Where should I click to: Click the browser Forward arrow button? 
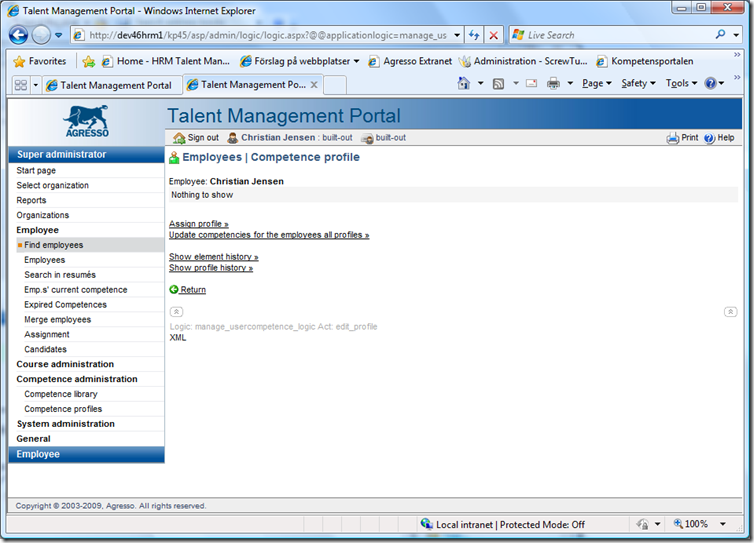(41, 35)
